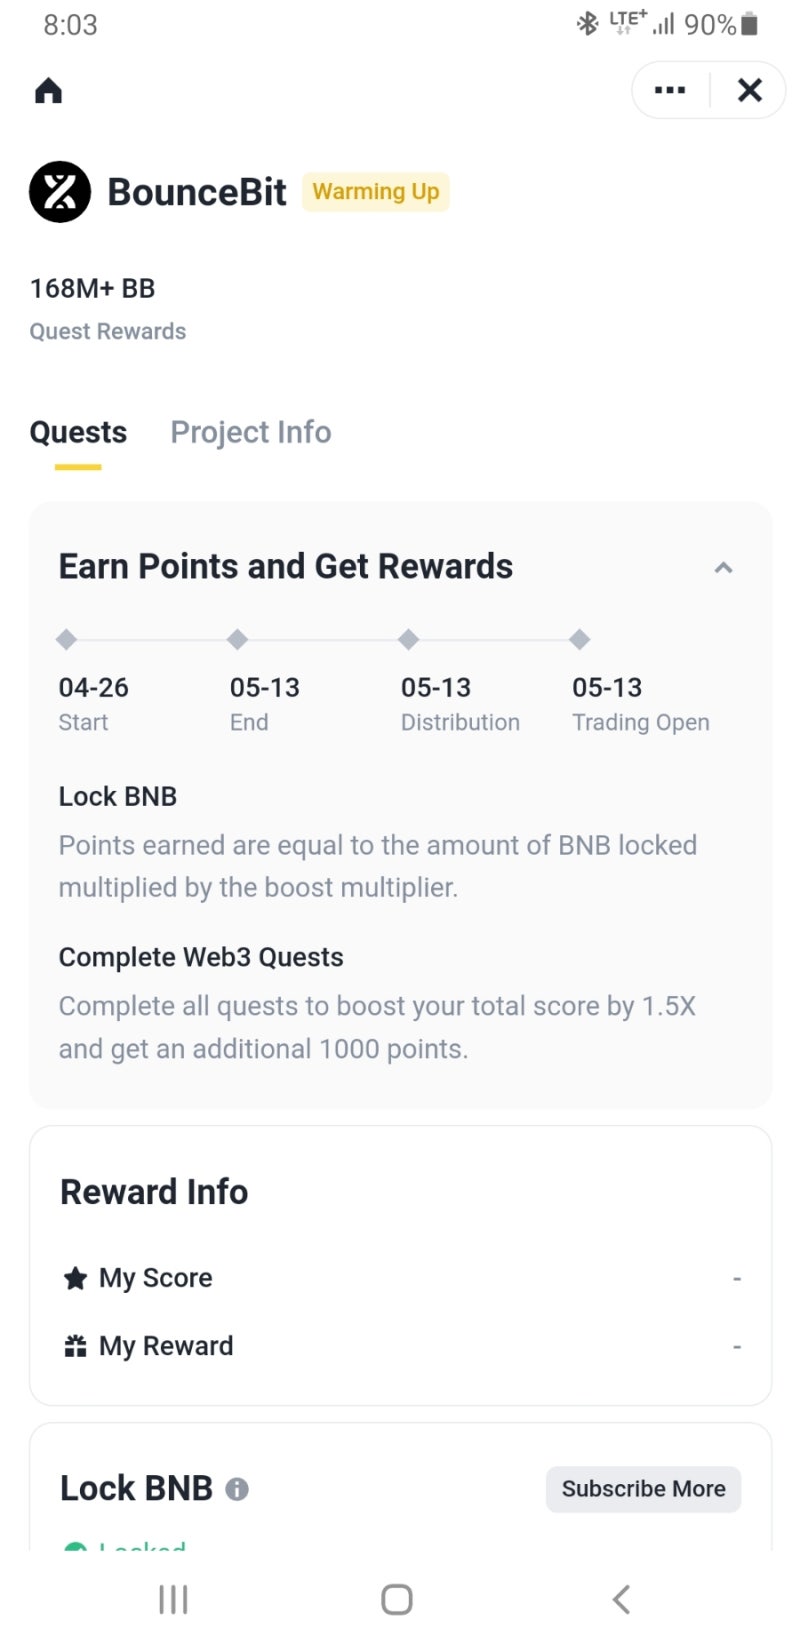Tap the 05-13 Distribution timeline marker
Image resolution: width=800 pixels, height=1644 pixels.
click(408, 639)
